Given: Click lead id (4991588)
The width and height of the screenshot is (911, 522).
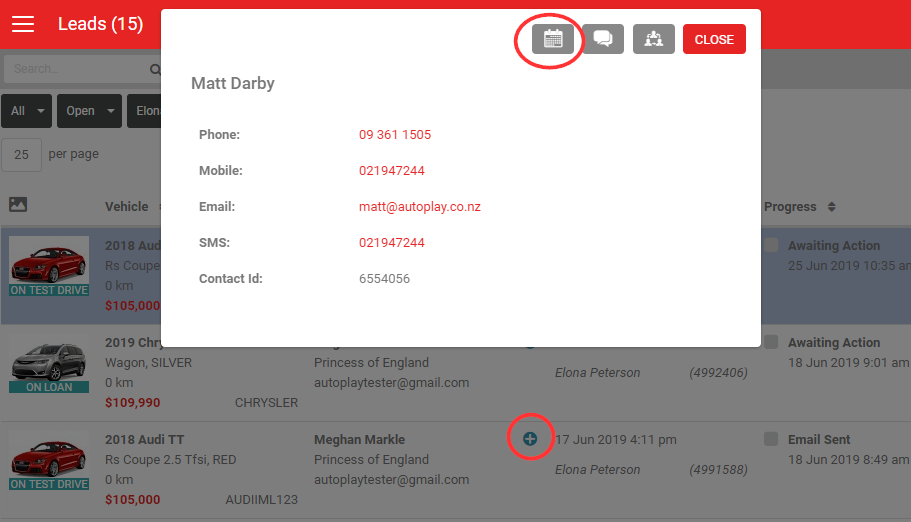Looking at the screenshot, I should tap(718, 470).
